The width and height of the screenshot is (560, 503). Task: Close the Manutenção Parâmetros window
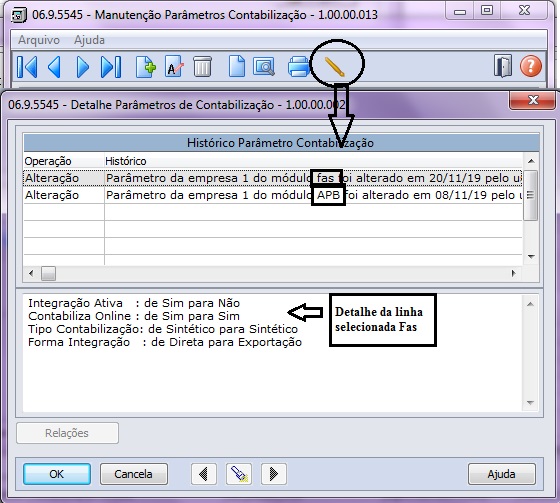(x=524, y=11)
